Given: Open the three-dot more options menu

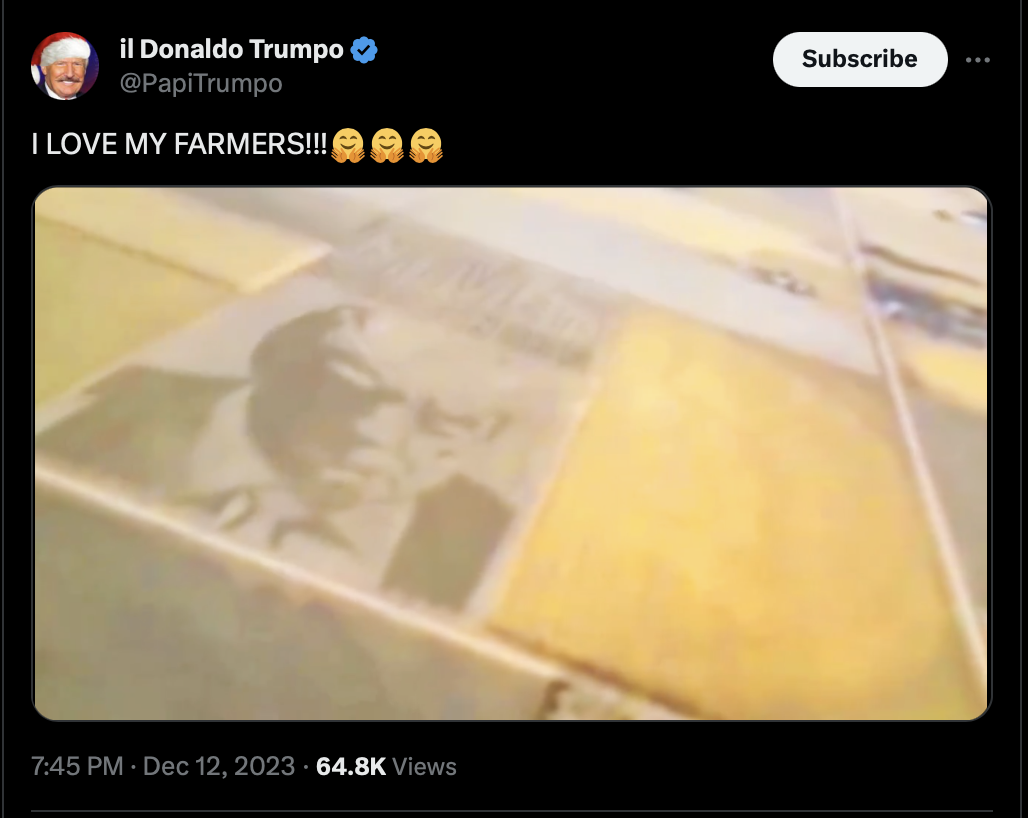Looking at the screenshot, I should pyautogui.click(x=978, y=60).
